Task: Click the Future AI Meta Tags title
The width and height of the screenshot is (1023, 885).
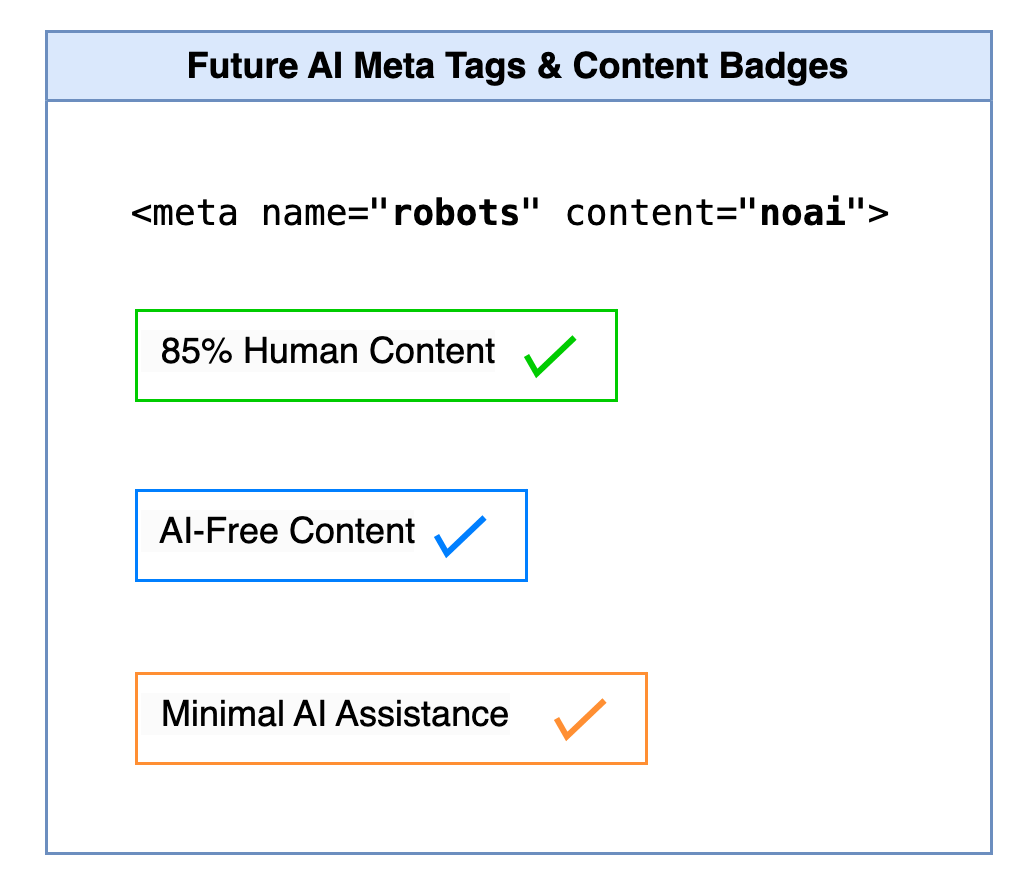Action: (x=517, y=66)
